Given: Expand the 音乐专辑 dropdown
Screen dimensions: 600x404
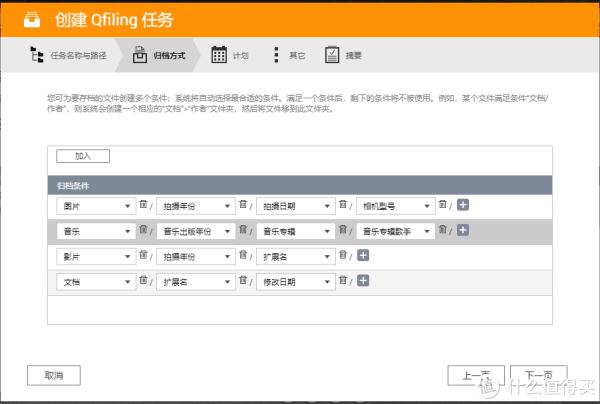Looking at the screenshot, I should coord(296,231).
